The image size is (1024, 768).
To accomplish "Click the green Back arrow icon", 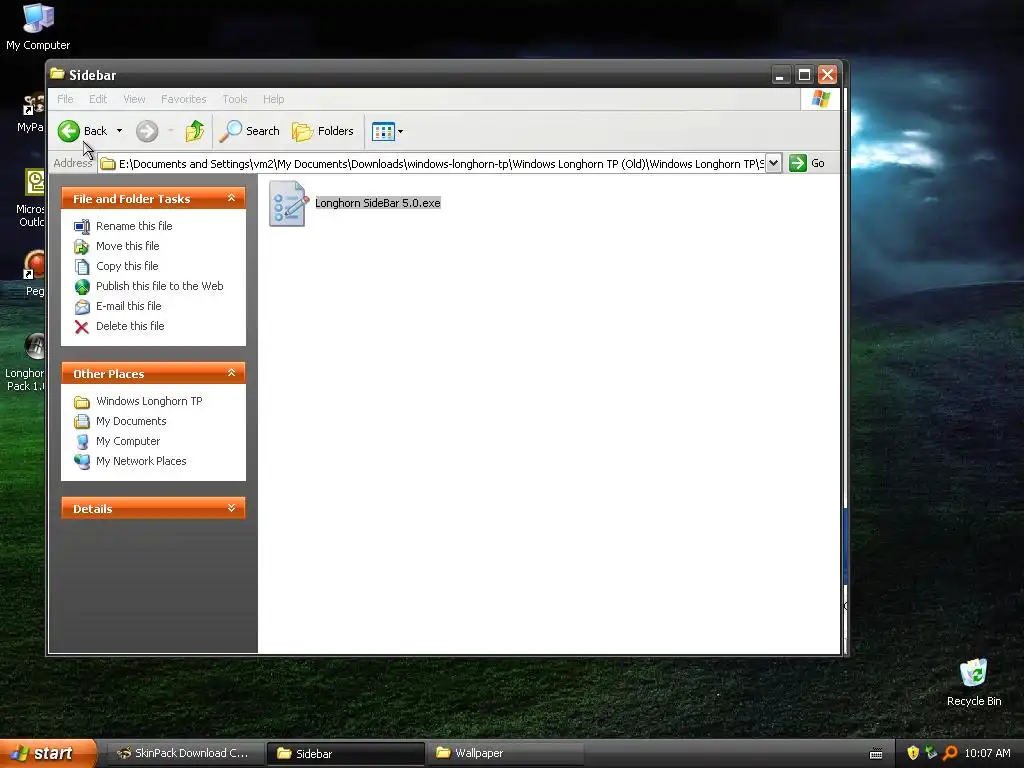I will click(69, 131).
